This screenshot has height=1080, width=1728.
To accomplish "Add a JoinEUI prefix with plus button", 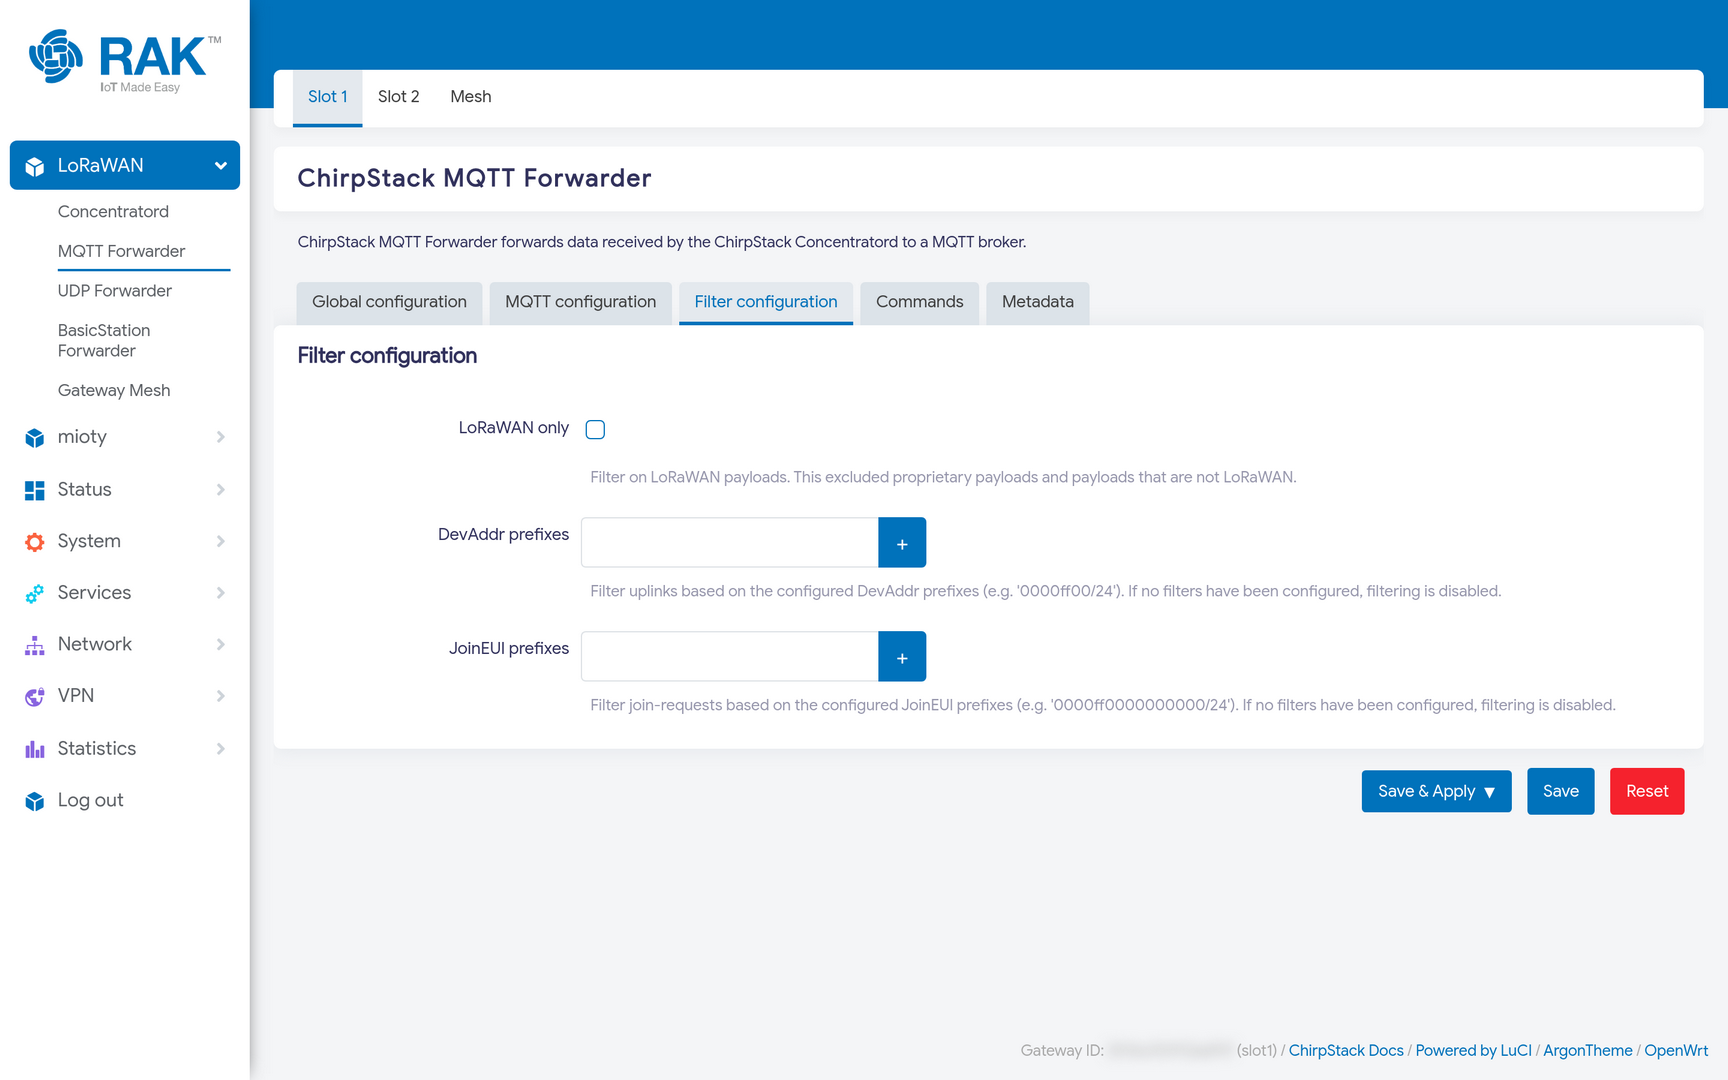I will (902, 656).
